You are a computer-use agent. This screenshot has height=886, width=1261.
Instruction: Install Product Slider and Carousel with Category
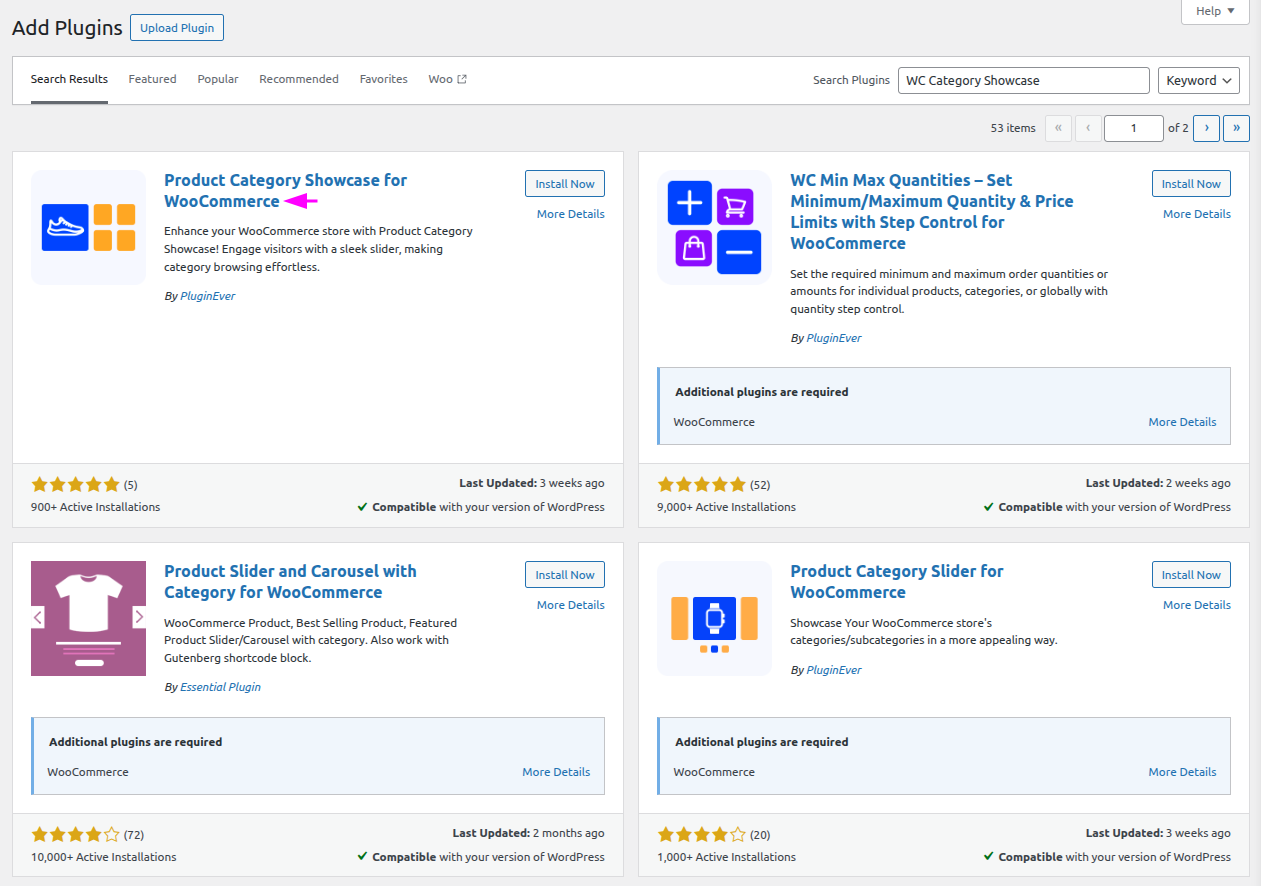565,575
